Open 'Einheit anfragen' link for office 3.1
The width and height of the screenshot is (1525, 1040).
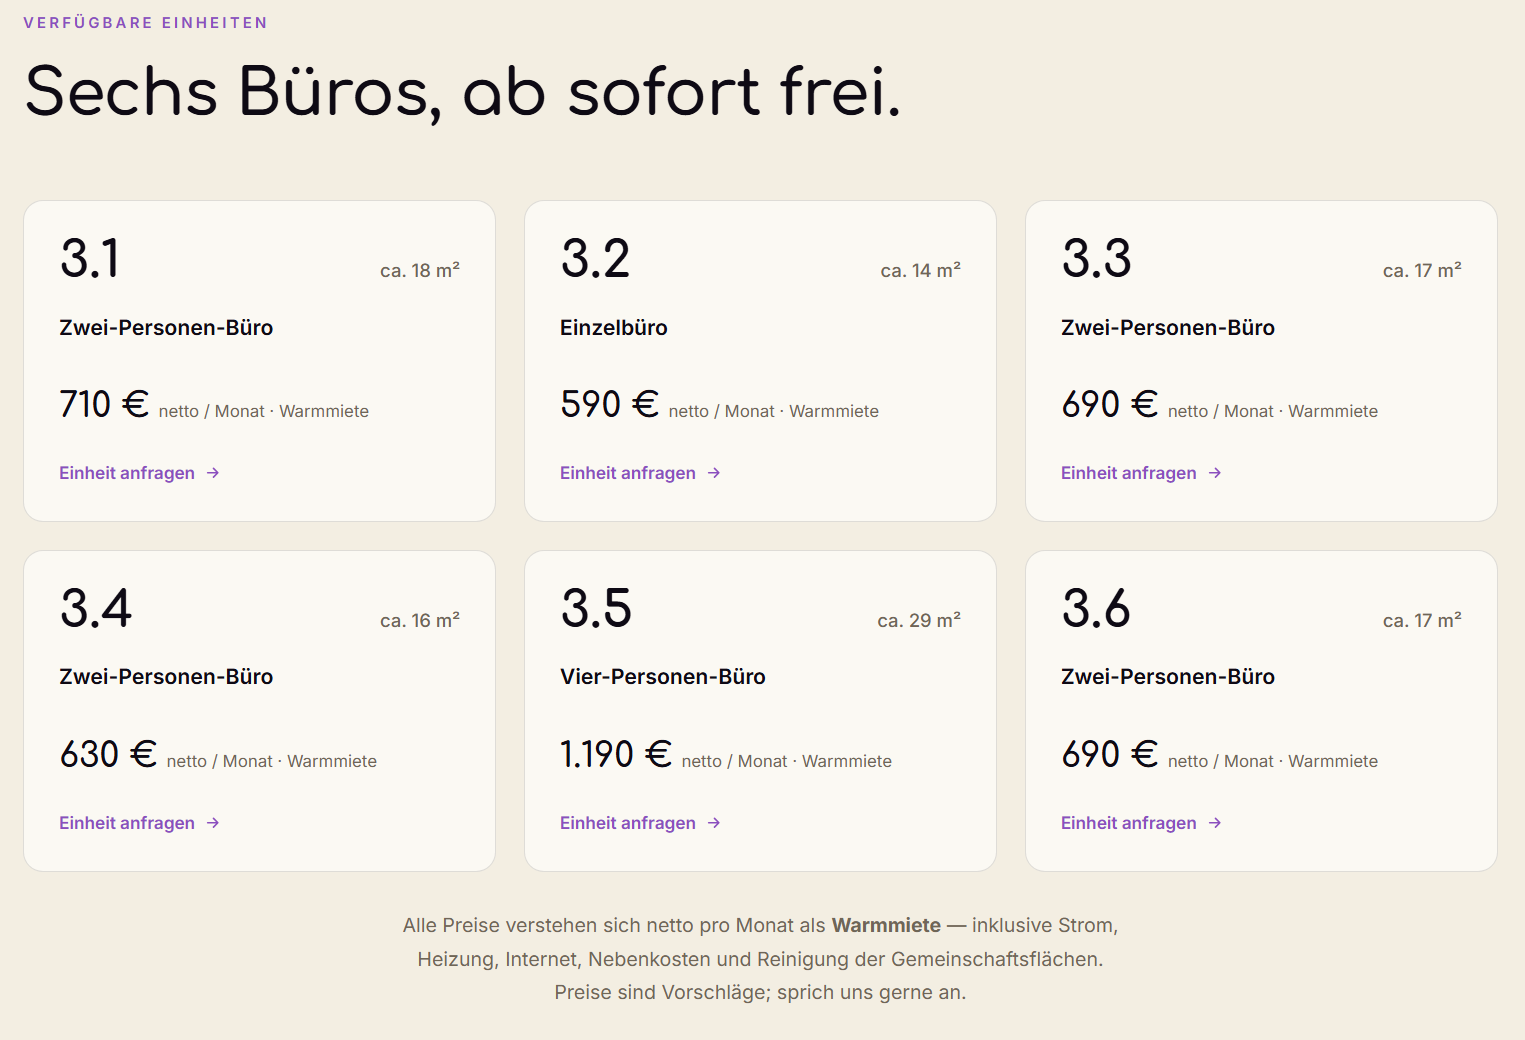coord(139,473)
